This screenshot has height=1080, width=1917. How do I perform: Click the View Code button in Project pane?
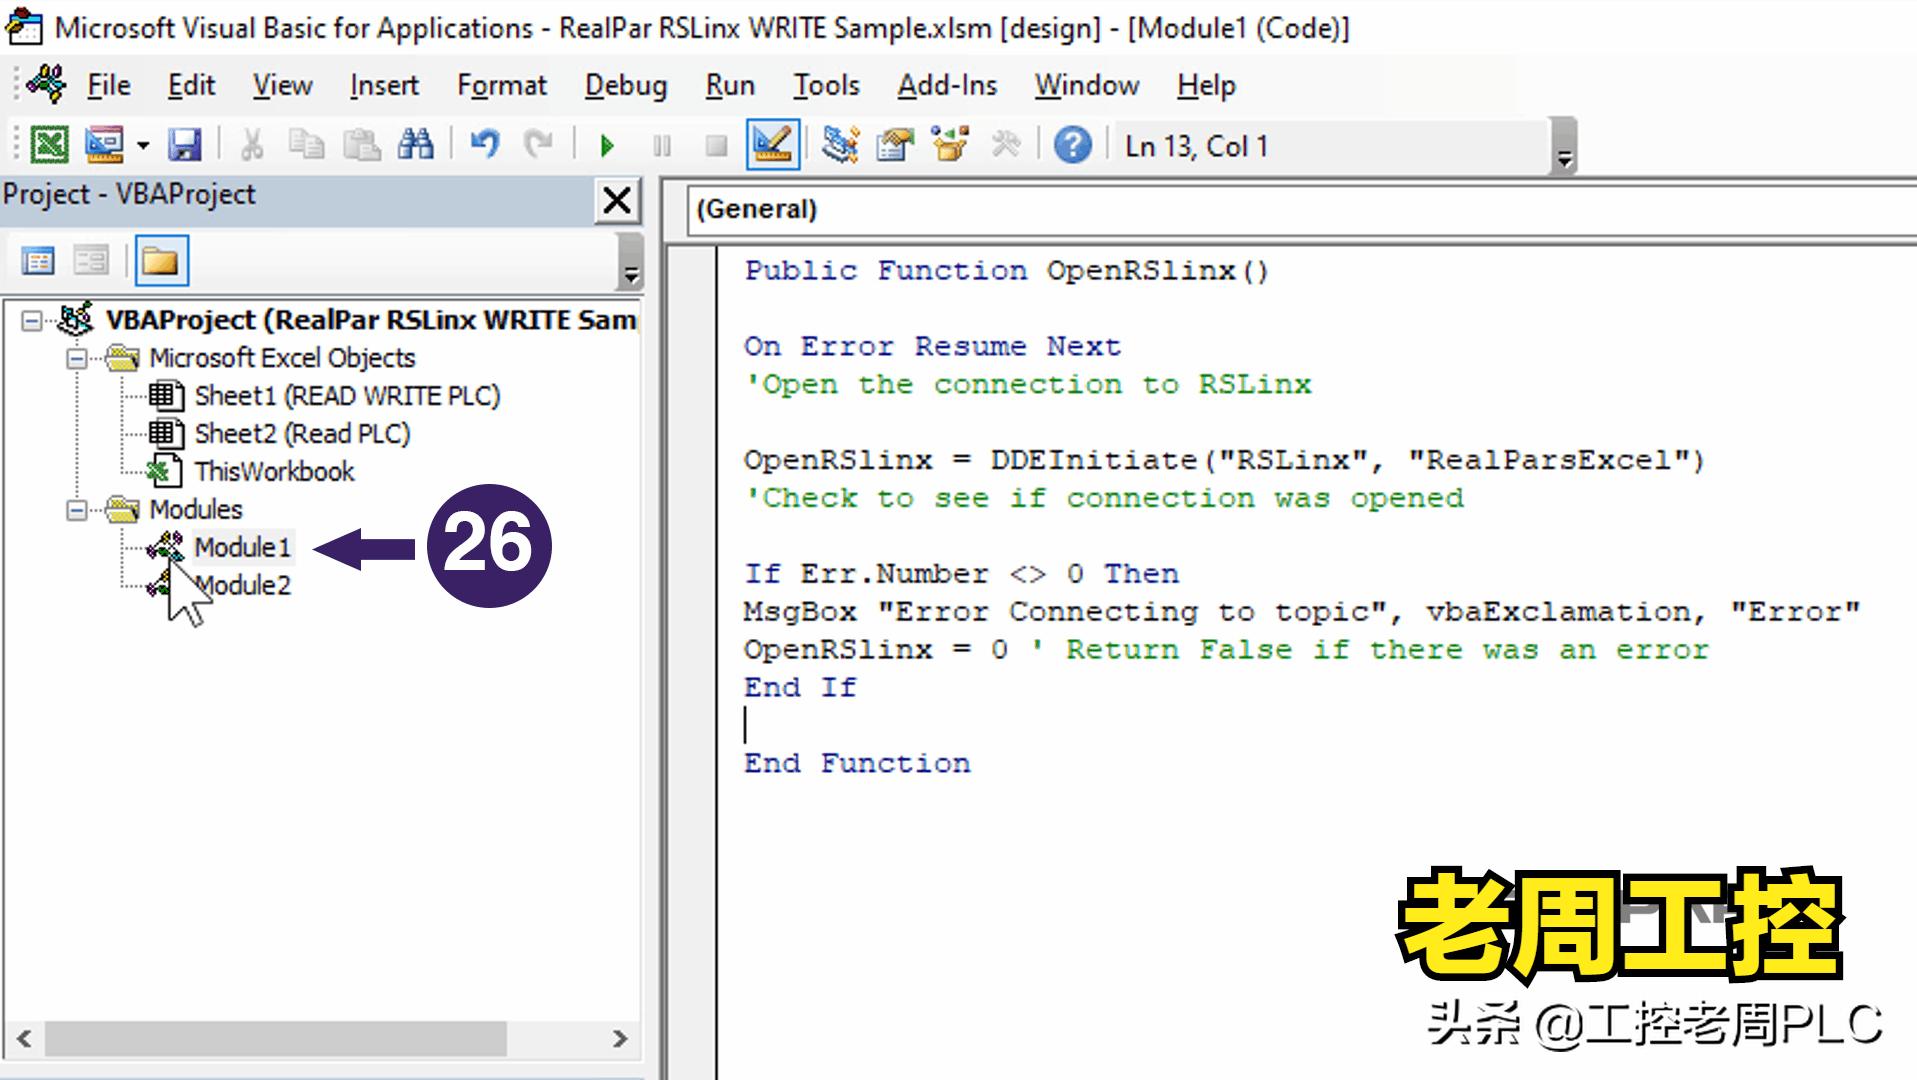(x=38, y=262)
